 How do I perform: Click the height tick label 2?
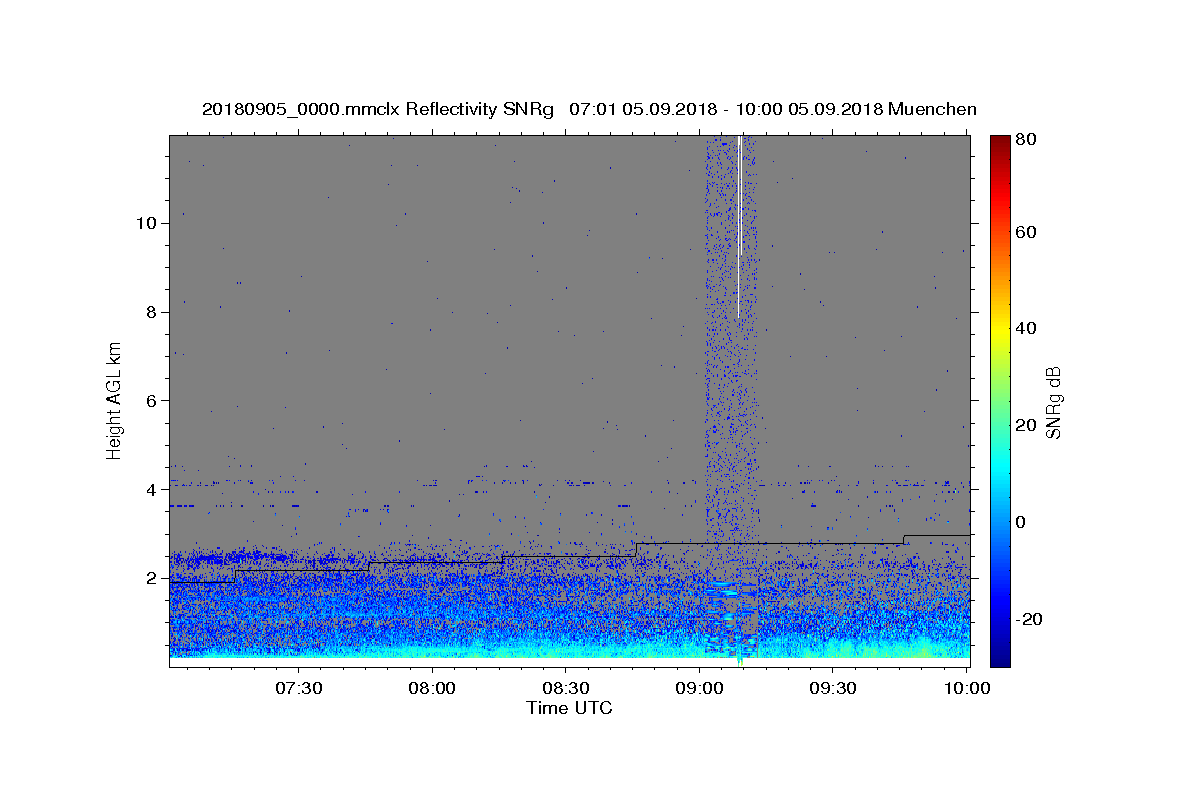pyautogui.click(x=150, y=578)
